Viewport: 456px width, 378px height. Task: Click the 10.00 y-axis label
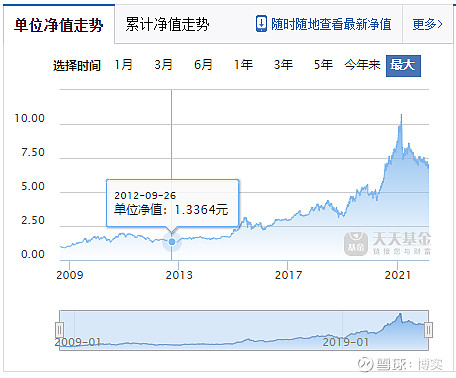29,118
